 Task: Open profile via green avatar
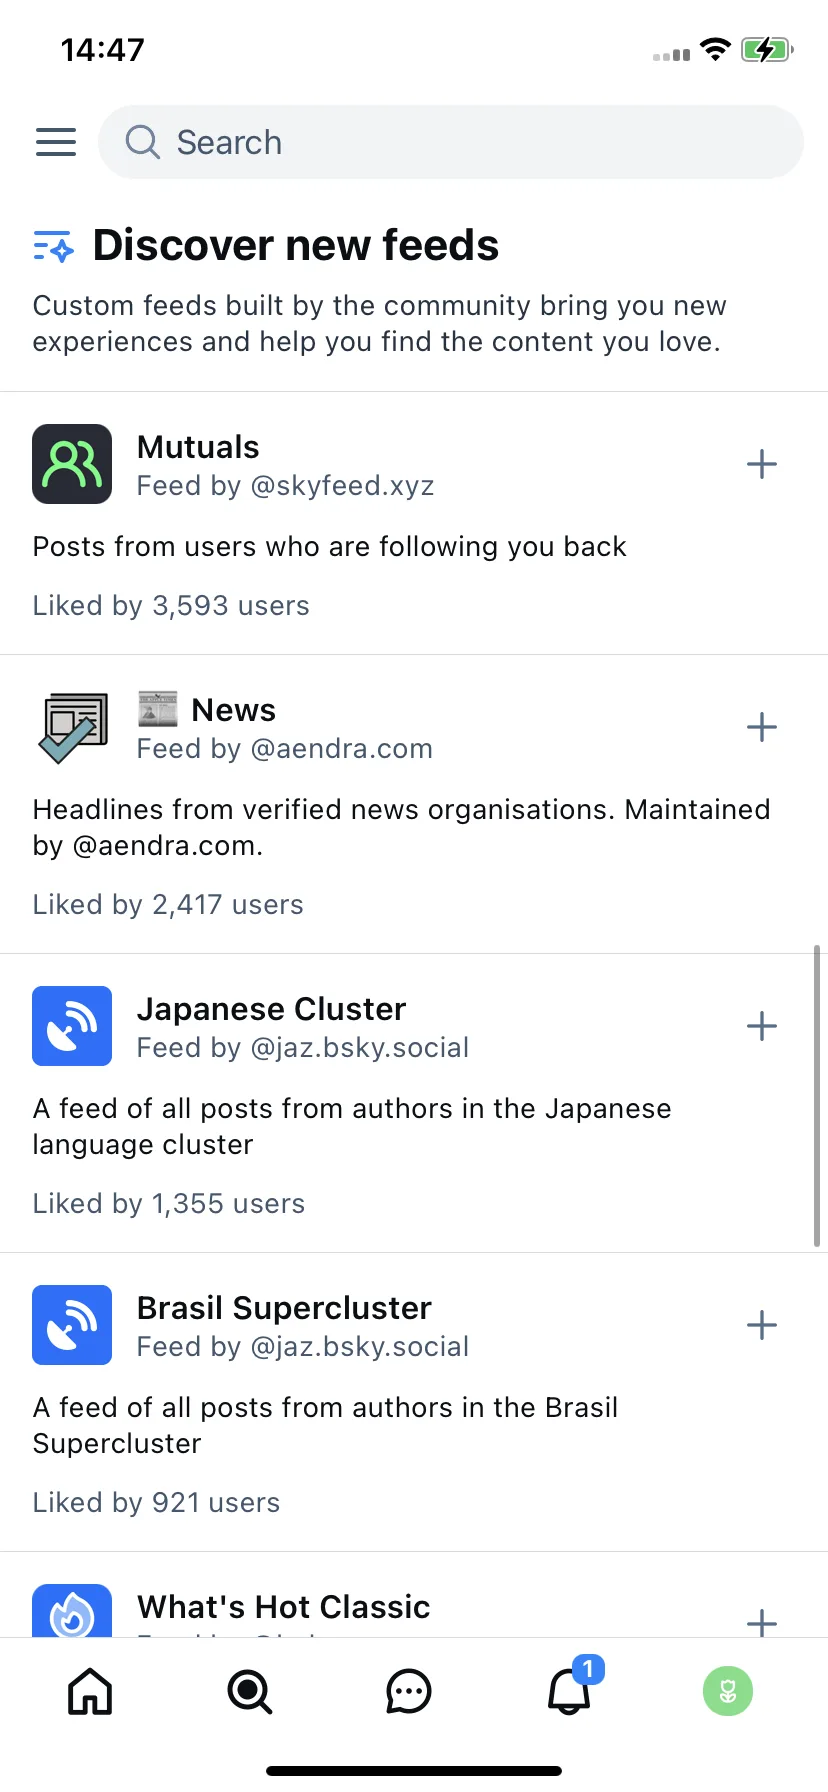tap(728, 1692)
